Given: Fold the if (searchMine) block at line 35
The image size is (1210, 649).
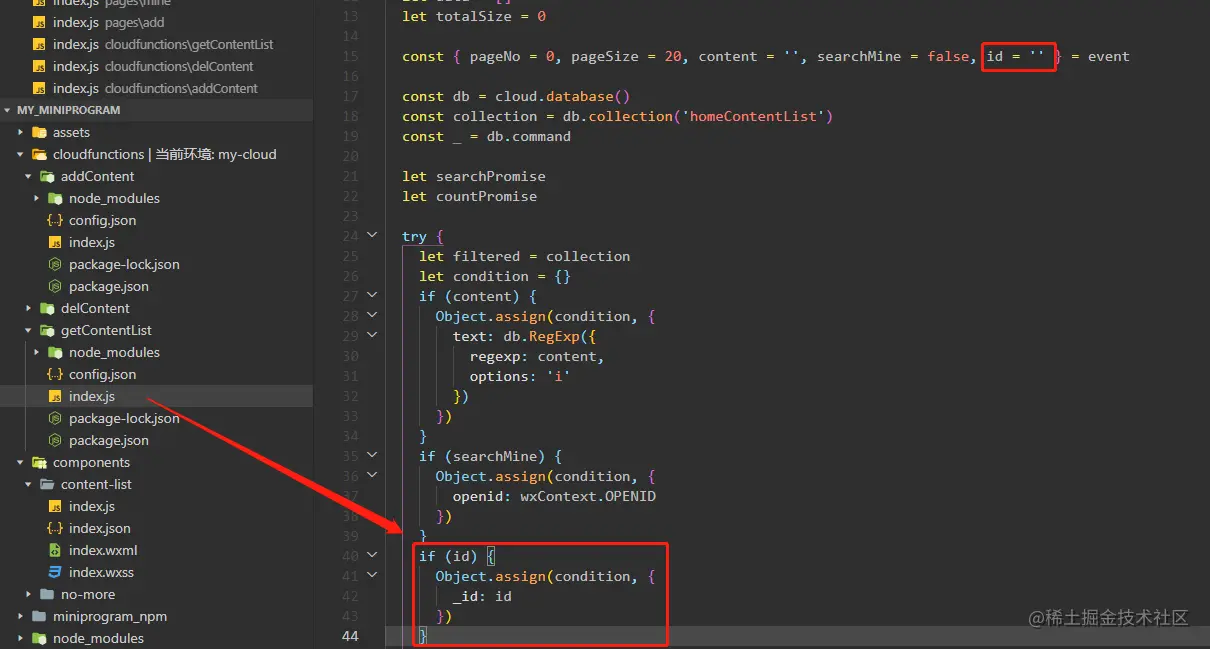Looking at the screenshot, I should (372, 456).
